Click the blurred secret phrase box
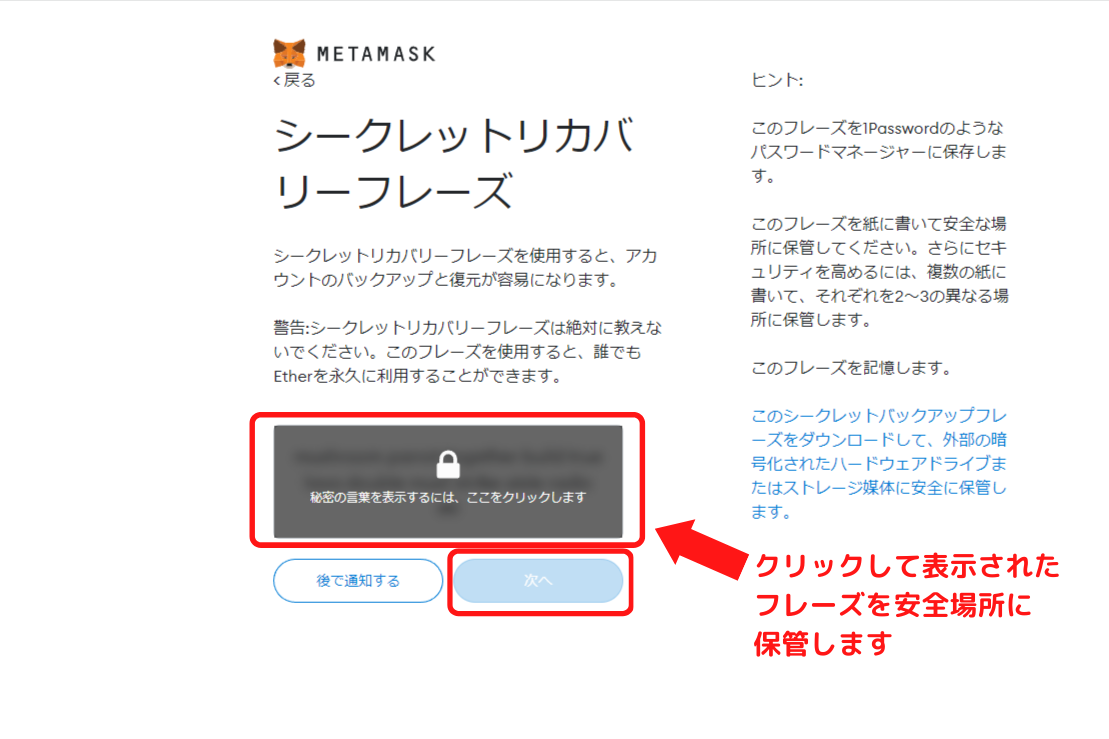Image resolution: width=1109 pixels, height=739 pixels. click(448, 481)
